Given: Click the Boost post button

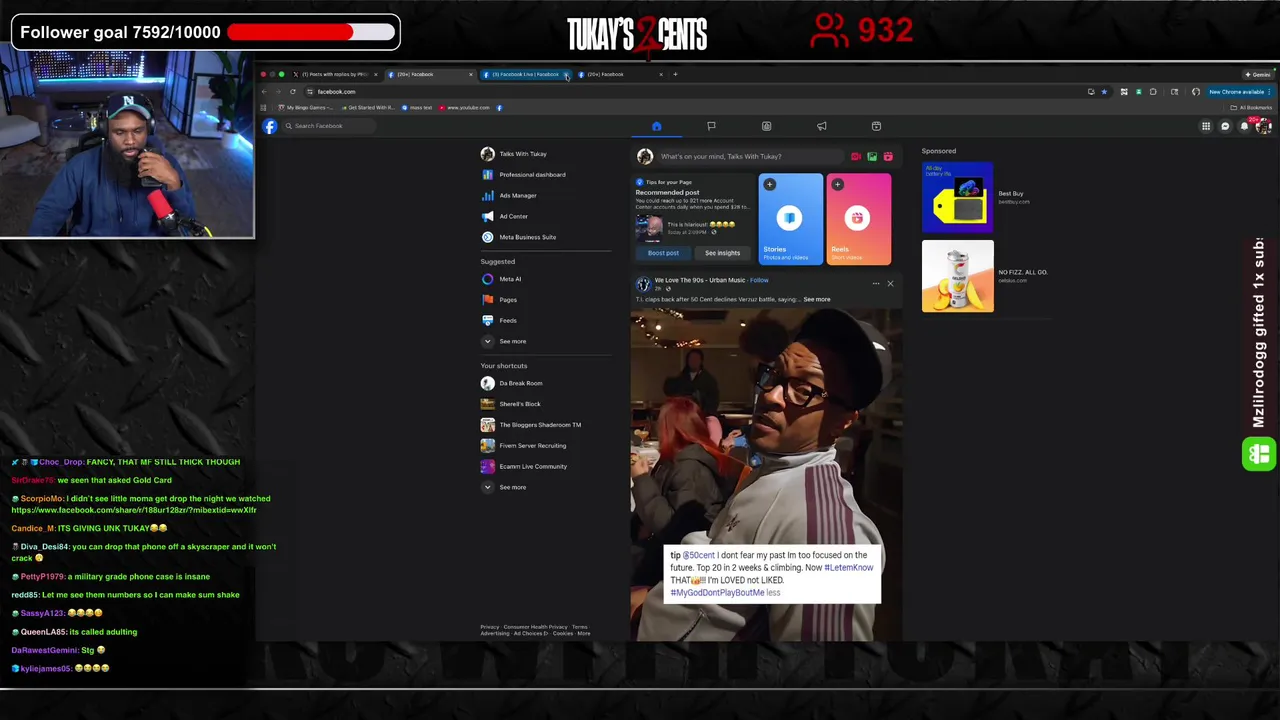Looking at the screenshot, I should (663, 254).
